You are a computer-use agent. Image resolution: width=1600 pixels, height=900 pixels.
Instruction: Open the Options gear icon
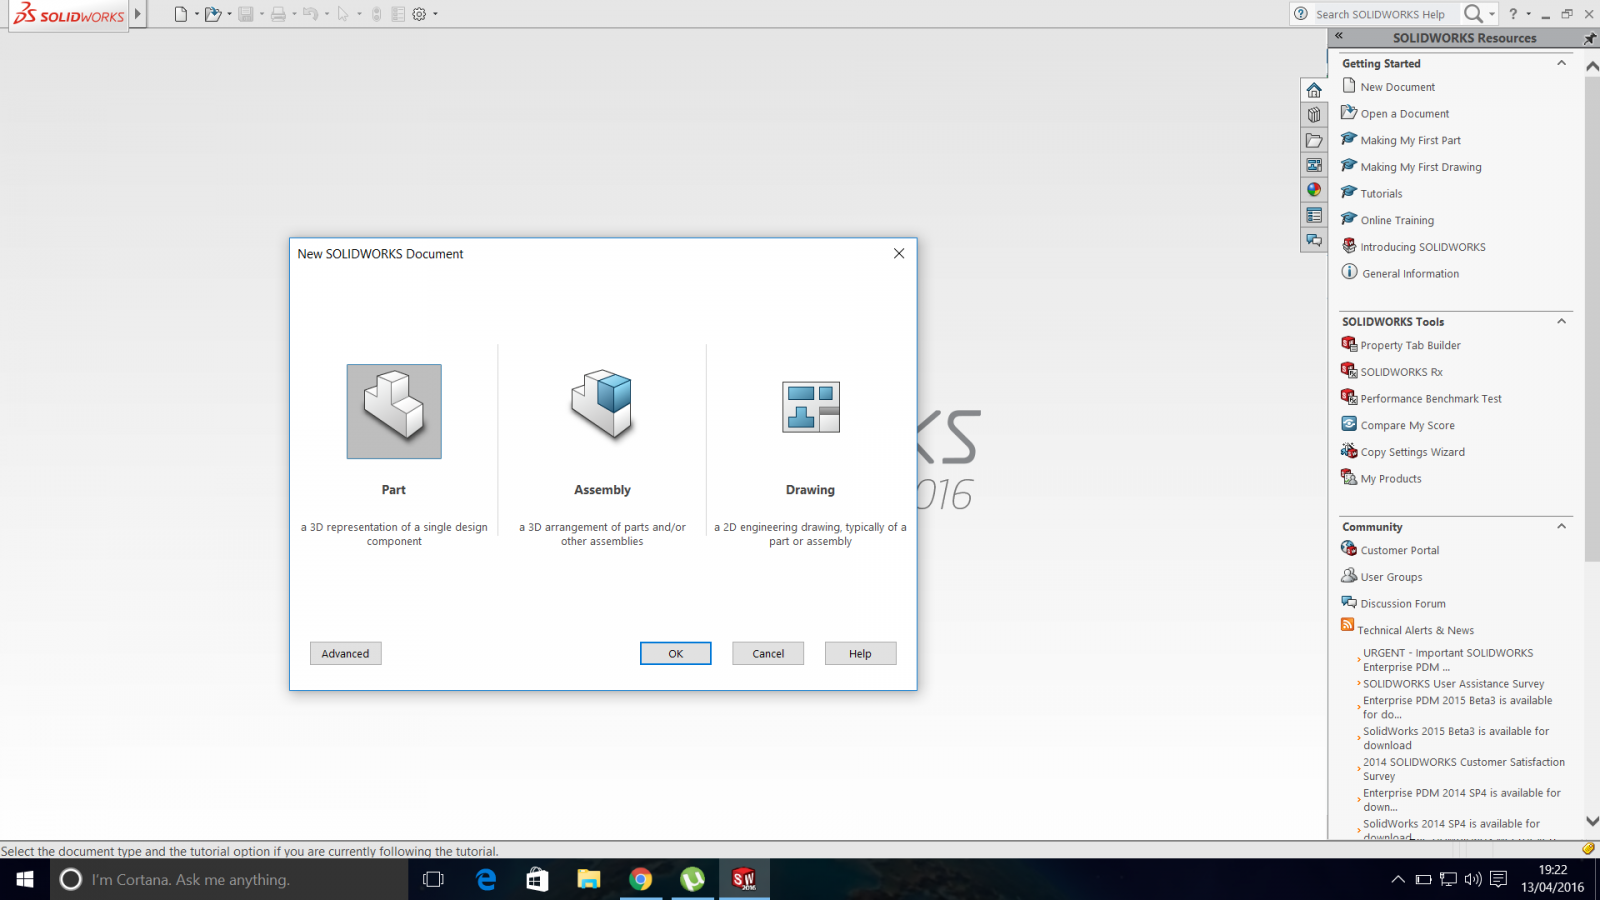(x=419, y=14)
